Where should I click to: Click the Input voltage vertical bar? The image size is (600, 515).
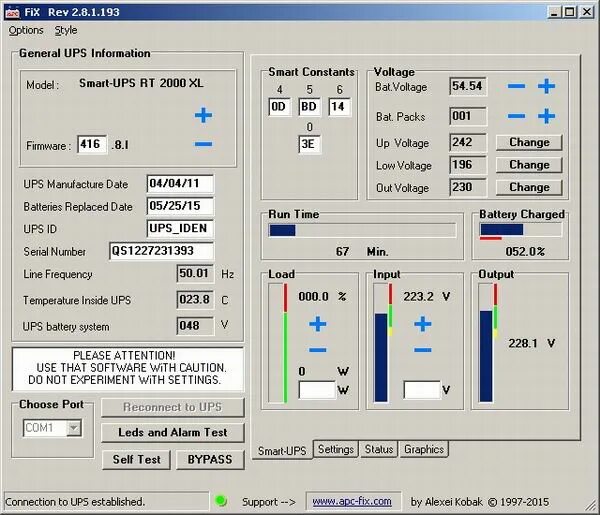(383, 343)
